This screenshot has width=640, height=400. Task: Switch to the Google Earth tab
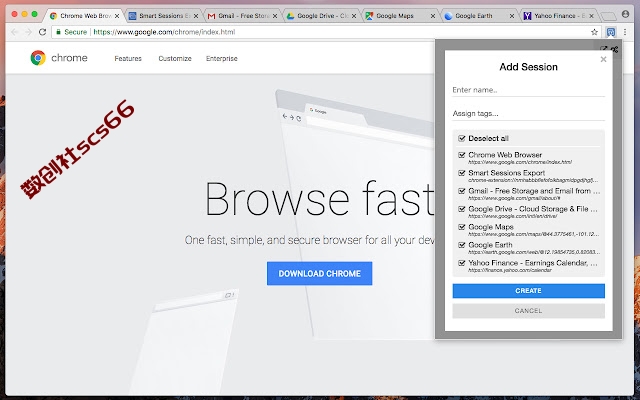tap(478, 16)
